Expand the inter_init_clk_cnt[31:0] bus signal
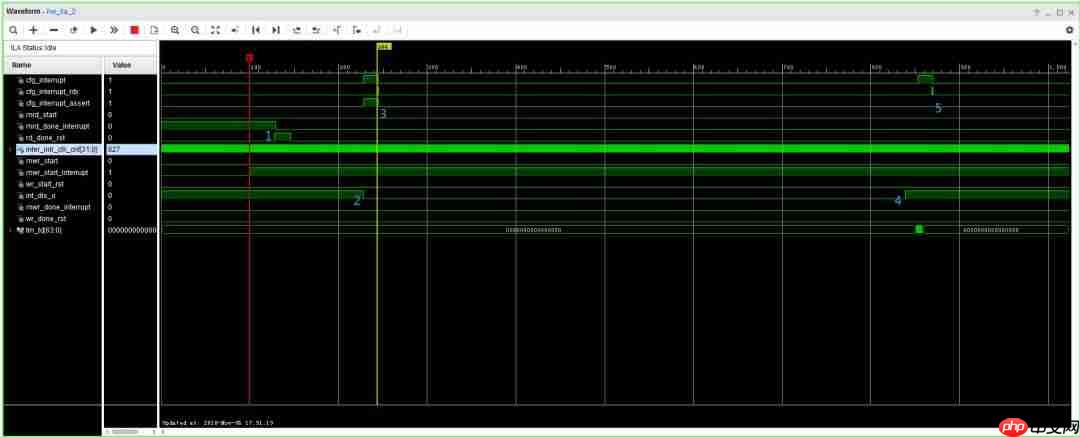 point(11,149)
